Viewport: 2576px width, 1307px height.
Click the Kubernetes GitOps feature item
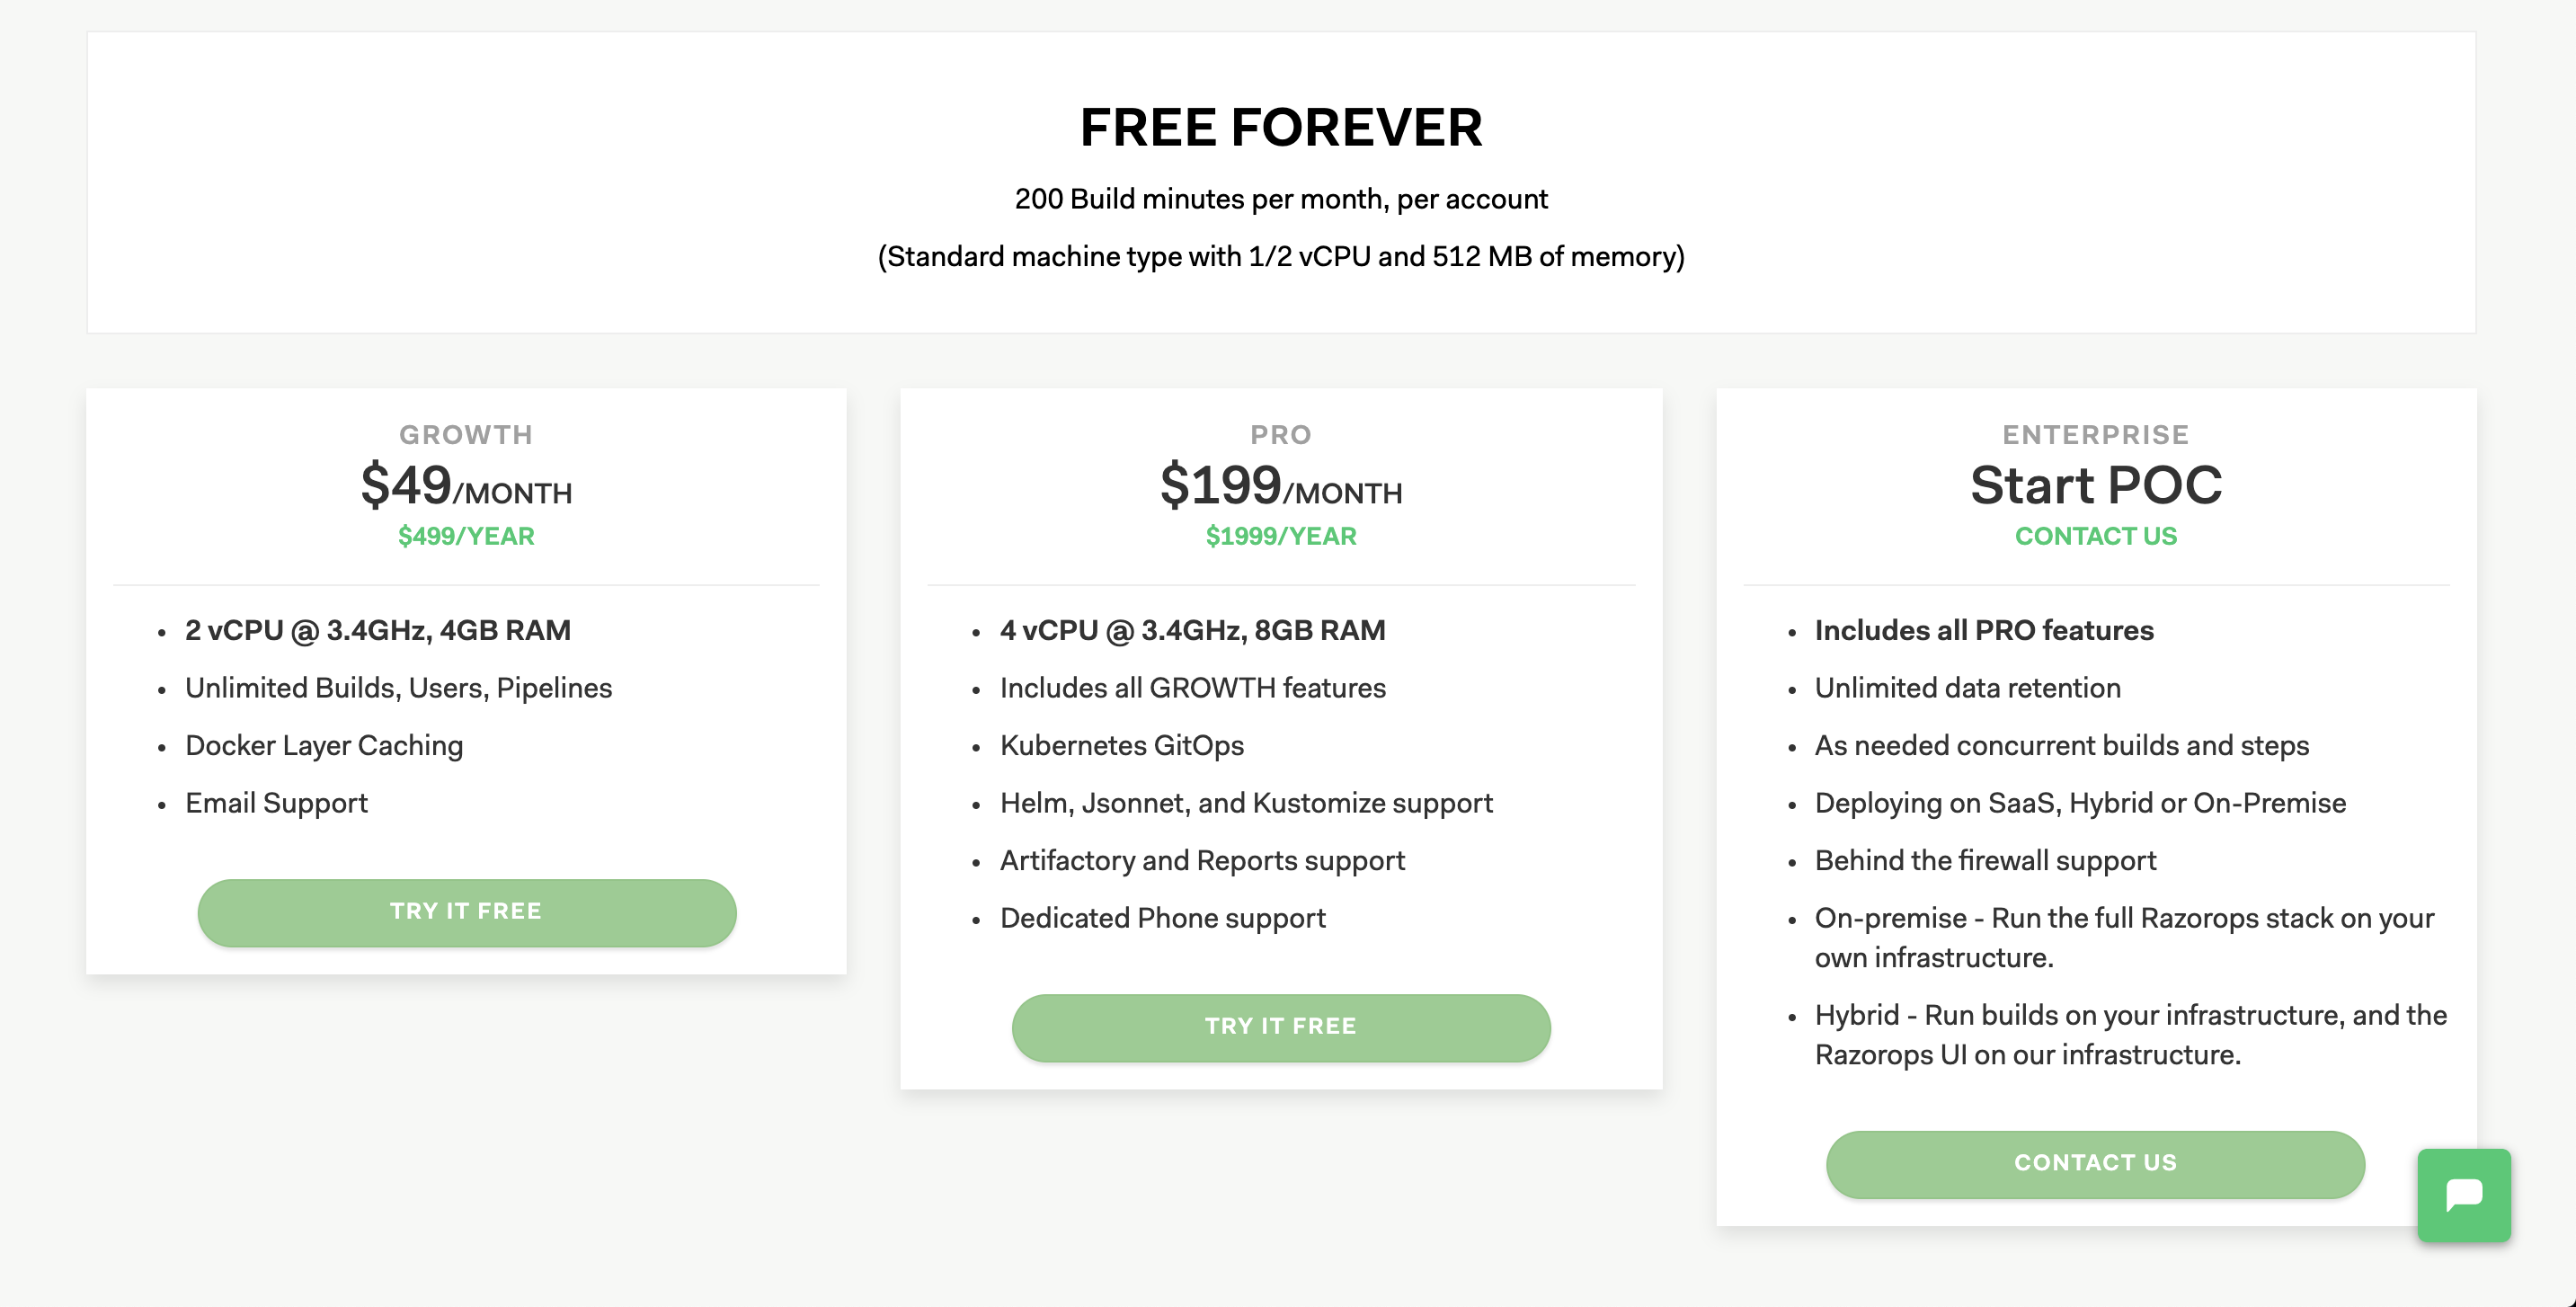[1121, 746]
